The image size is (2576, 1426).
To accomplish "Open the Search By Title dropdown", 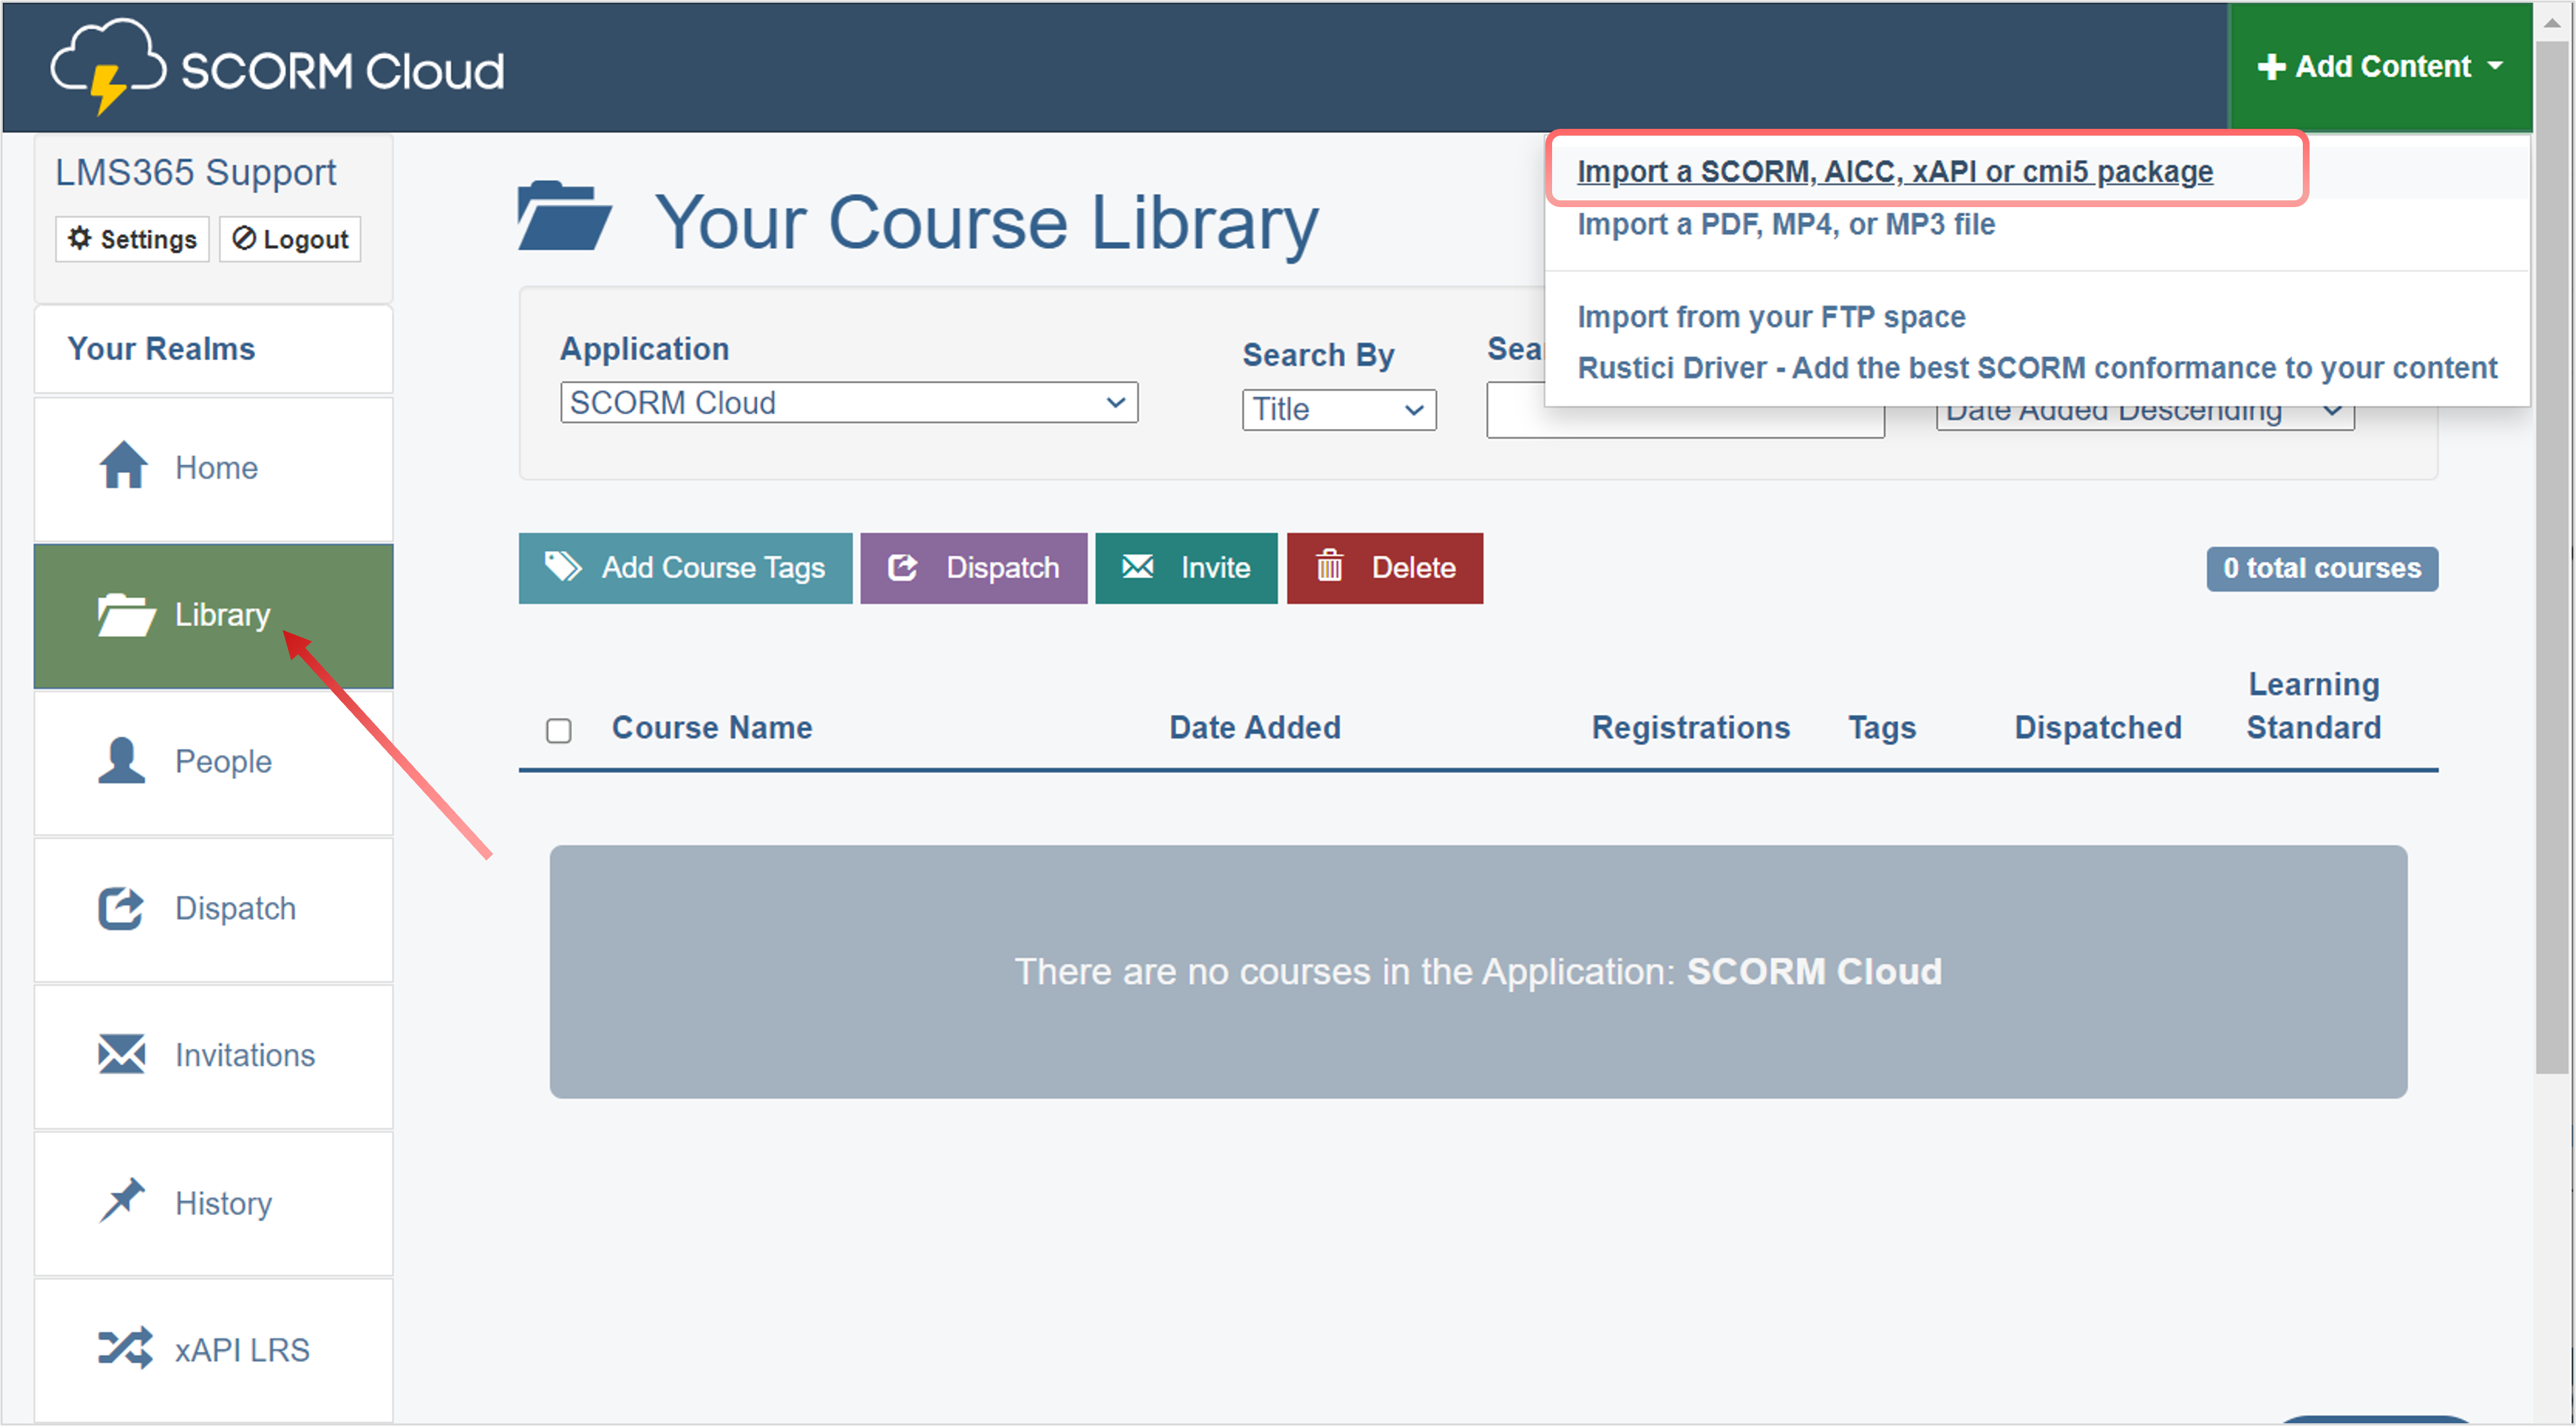I will tap(1339, 410).
